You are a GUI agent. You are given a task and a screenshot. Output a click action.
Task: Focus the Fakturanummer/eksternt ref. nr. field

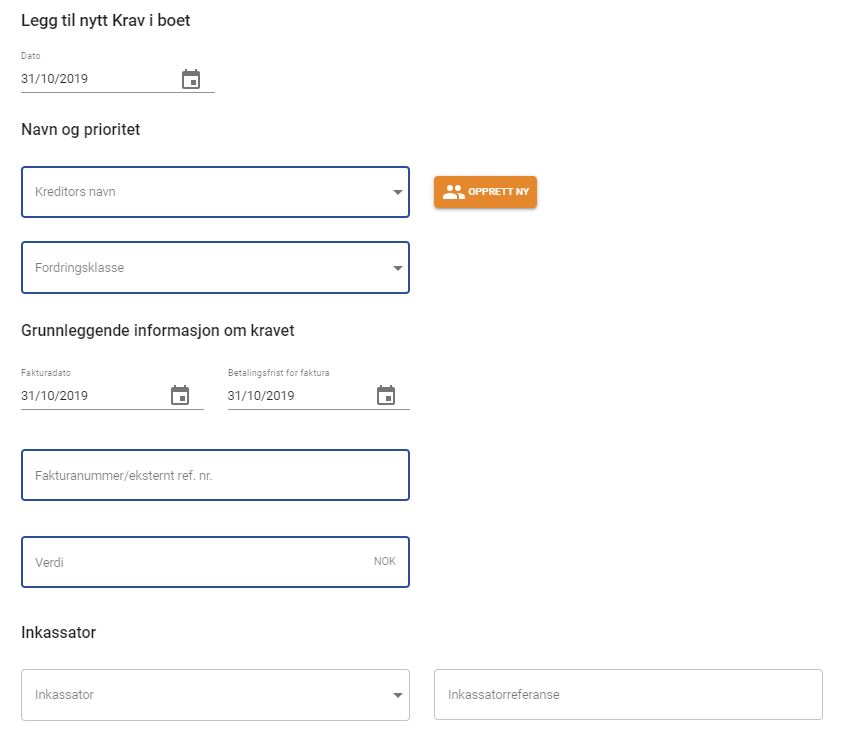pos(215,476)
